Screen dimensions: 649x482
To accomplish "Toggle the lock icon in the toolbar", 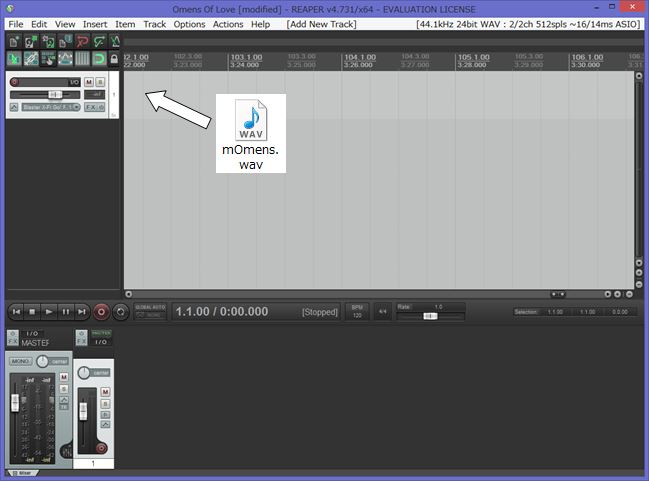I will pos(114,60).
